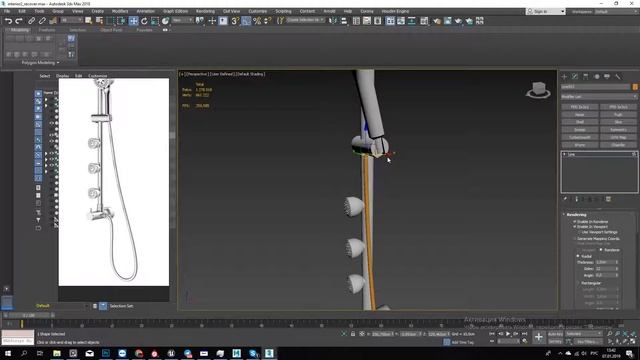The height and width of the screenshot is (360, 640).
Task: Open the Utilities panel wrench icon
Action: tap(618, 76)
